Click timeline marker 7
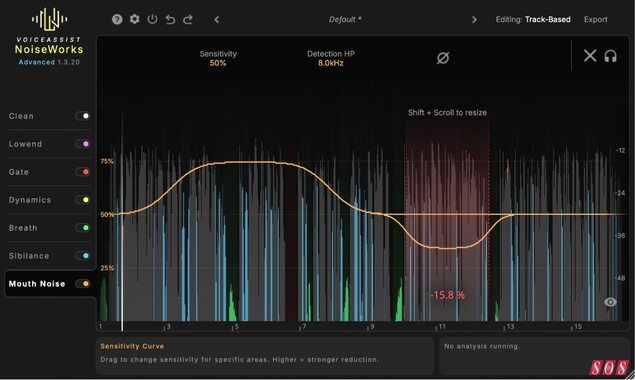The width and height of the screenshot is (635, 380). [304, 327]
